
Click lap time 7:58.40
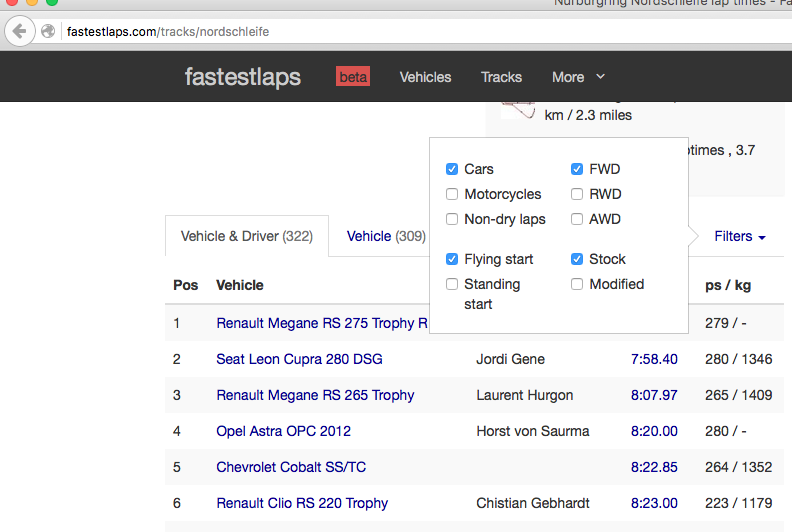coord(654,359)
